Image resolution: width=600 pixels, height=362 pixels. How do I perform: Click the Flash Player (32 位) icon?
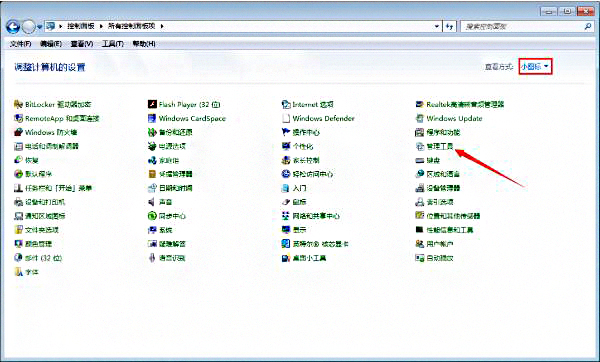(152, 104)
